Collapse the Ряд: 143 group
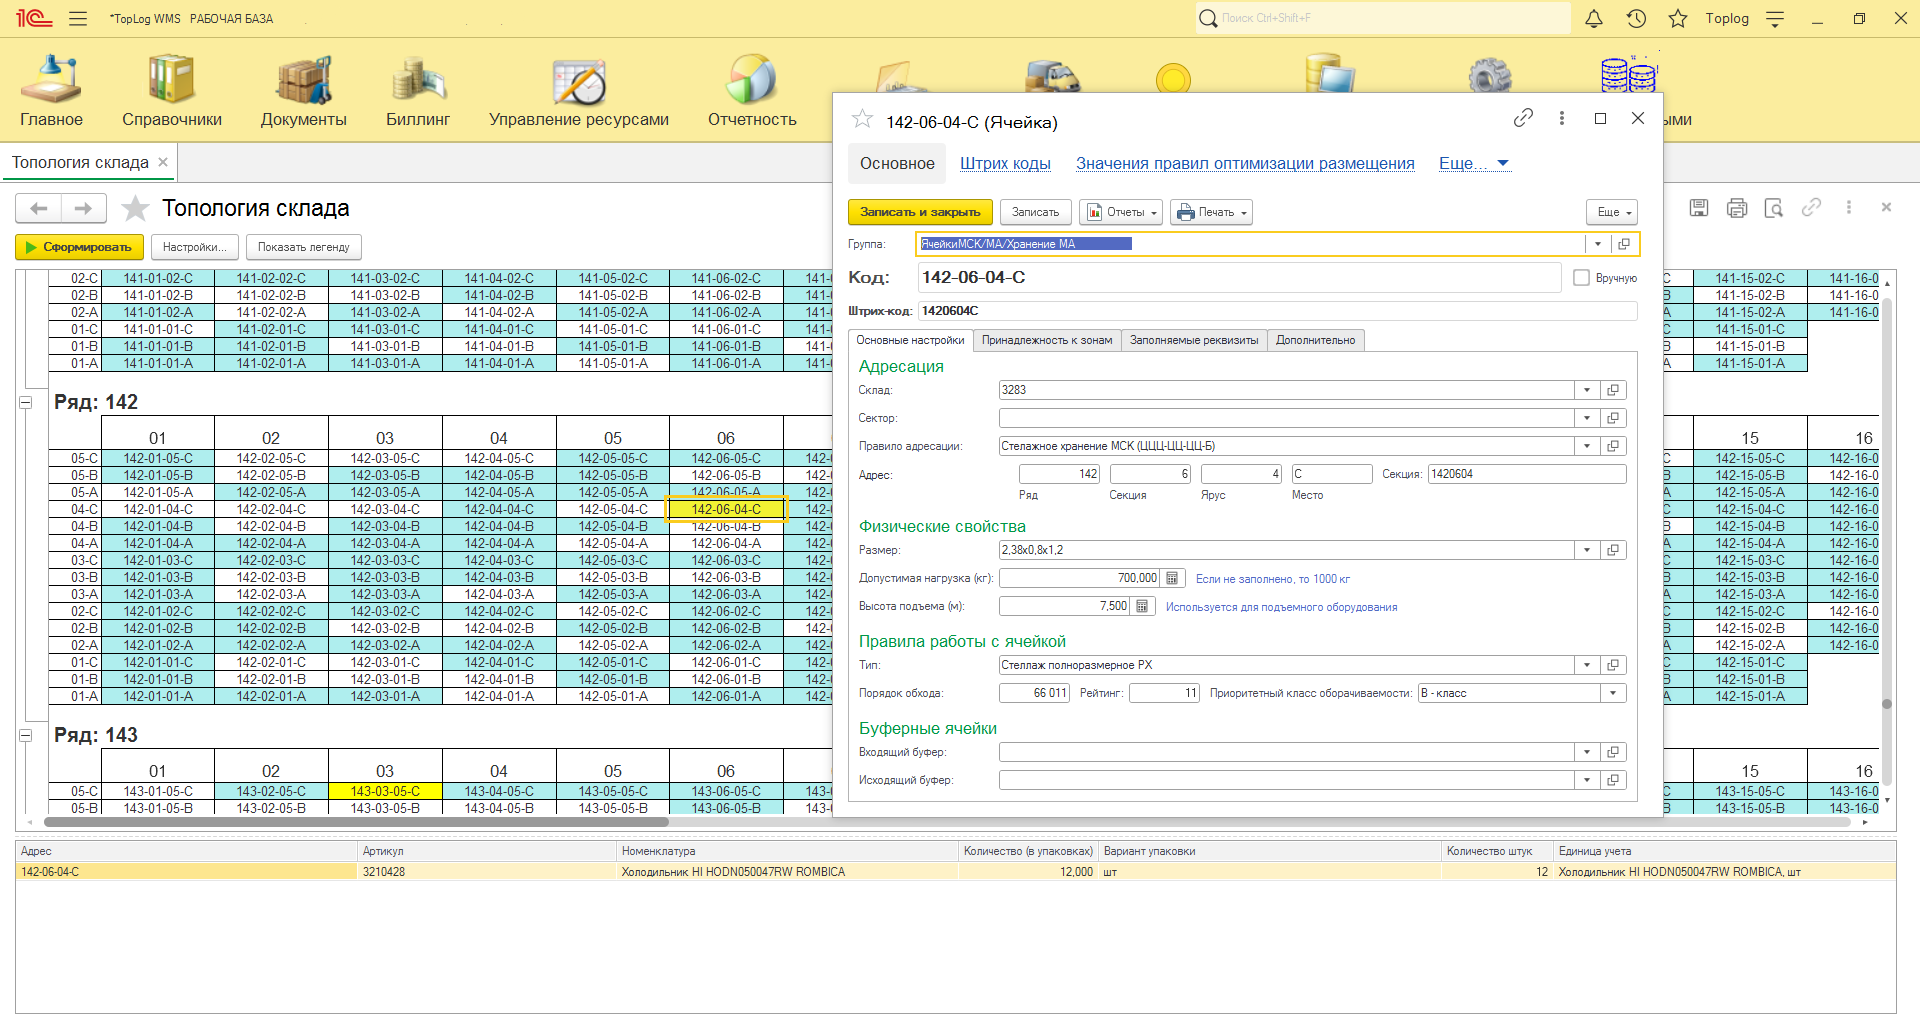 [x=26, y=735]
